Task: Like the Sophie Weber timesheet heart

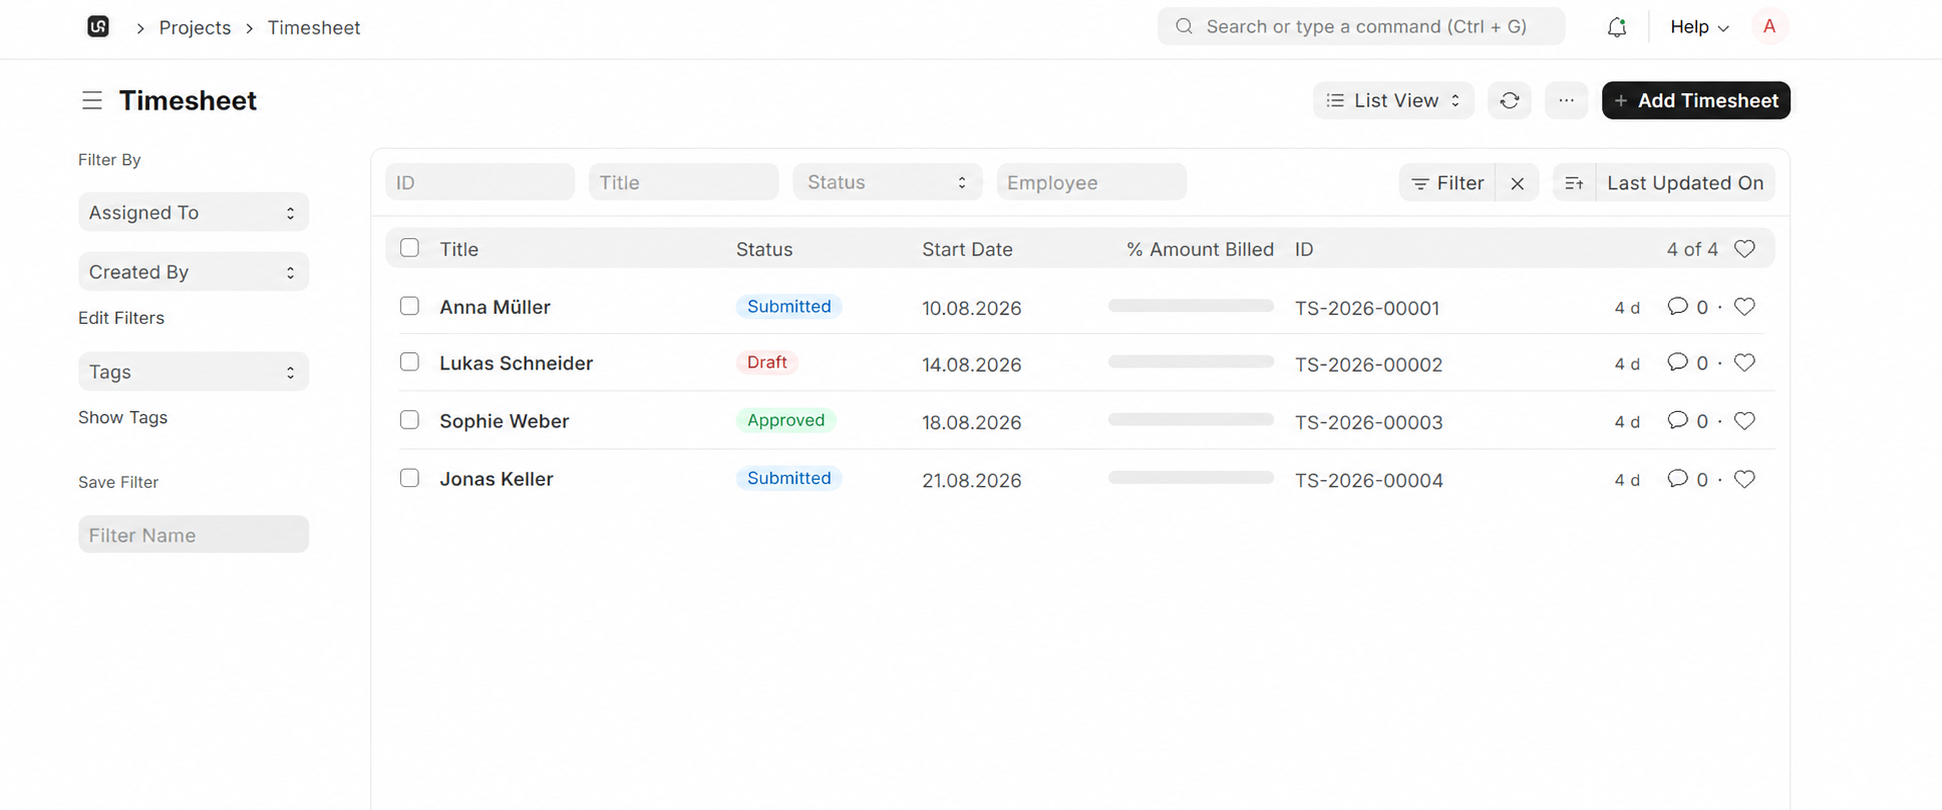Action: coord(1744,421)
